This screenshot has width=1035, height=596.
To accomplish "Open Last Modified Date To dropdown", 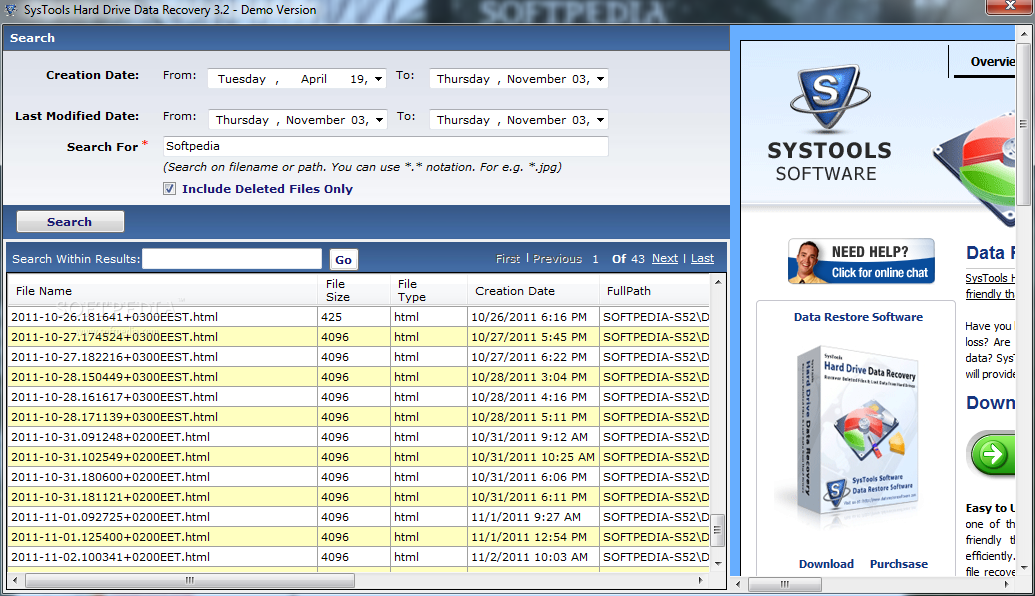I will (600, 120).
